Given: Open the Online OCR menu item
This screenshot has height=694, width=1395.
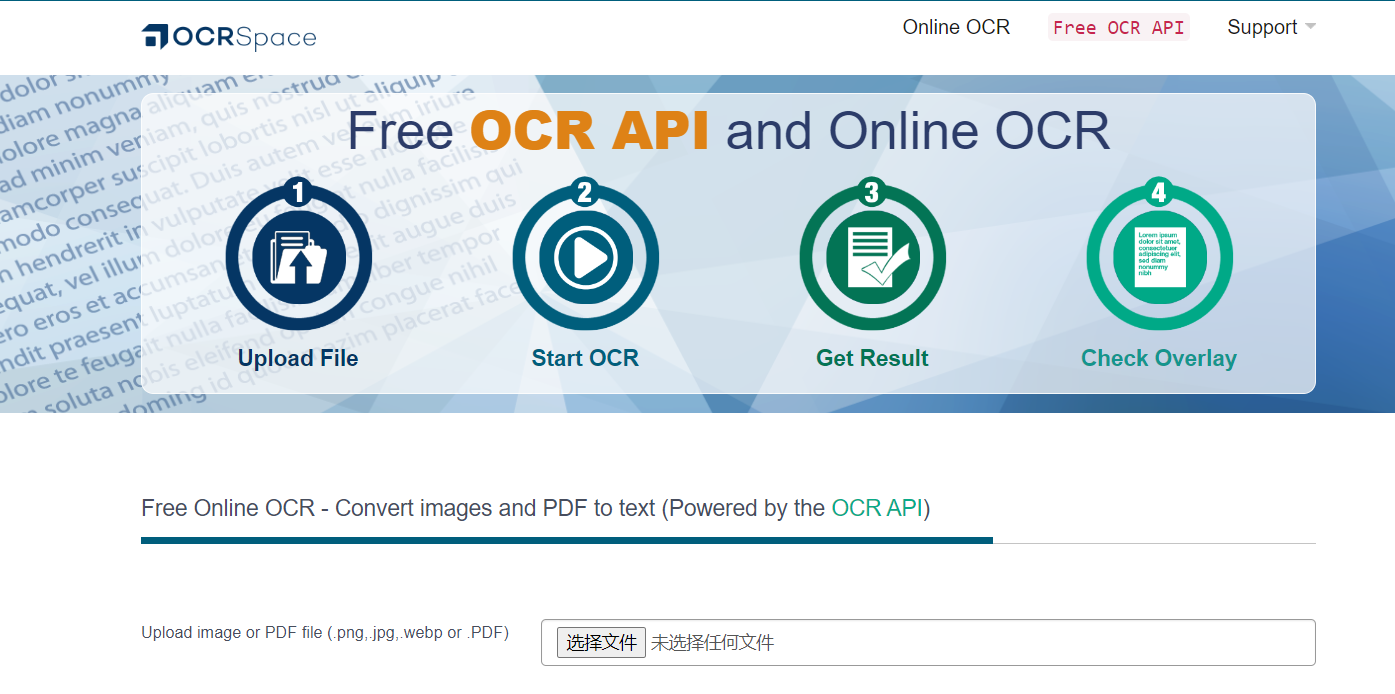Looking at the screenshot, I should point(956,27).
